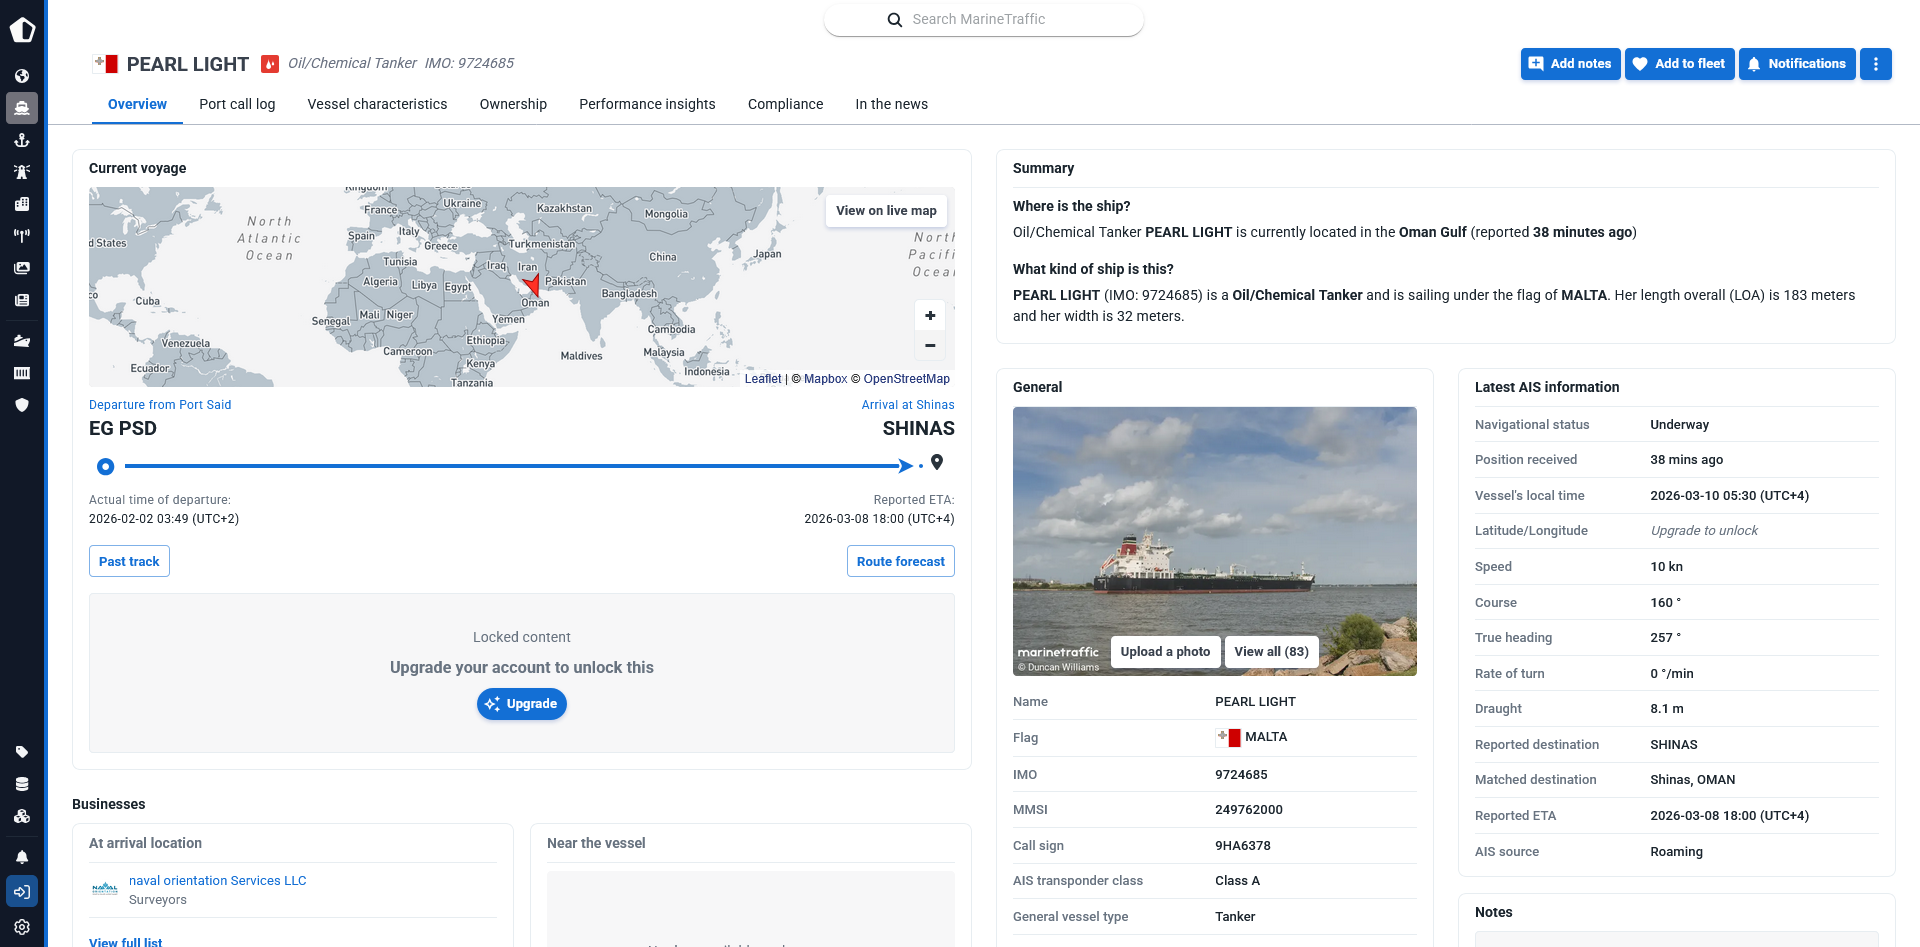Image resolution: width=1920 pixels, height=947 pixels.
Task: Open the news icon in sidebar
Action: [x=22, y=300]
